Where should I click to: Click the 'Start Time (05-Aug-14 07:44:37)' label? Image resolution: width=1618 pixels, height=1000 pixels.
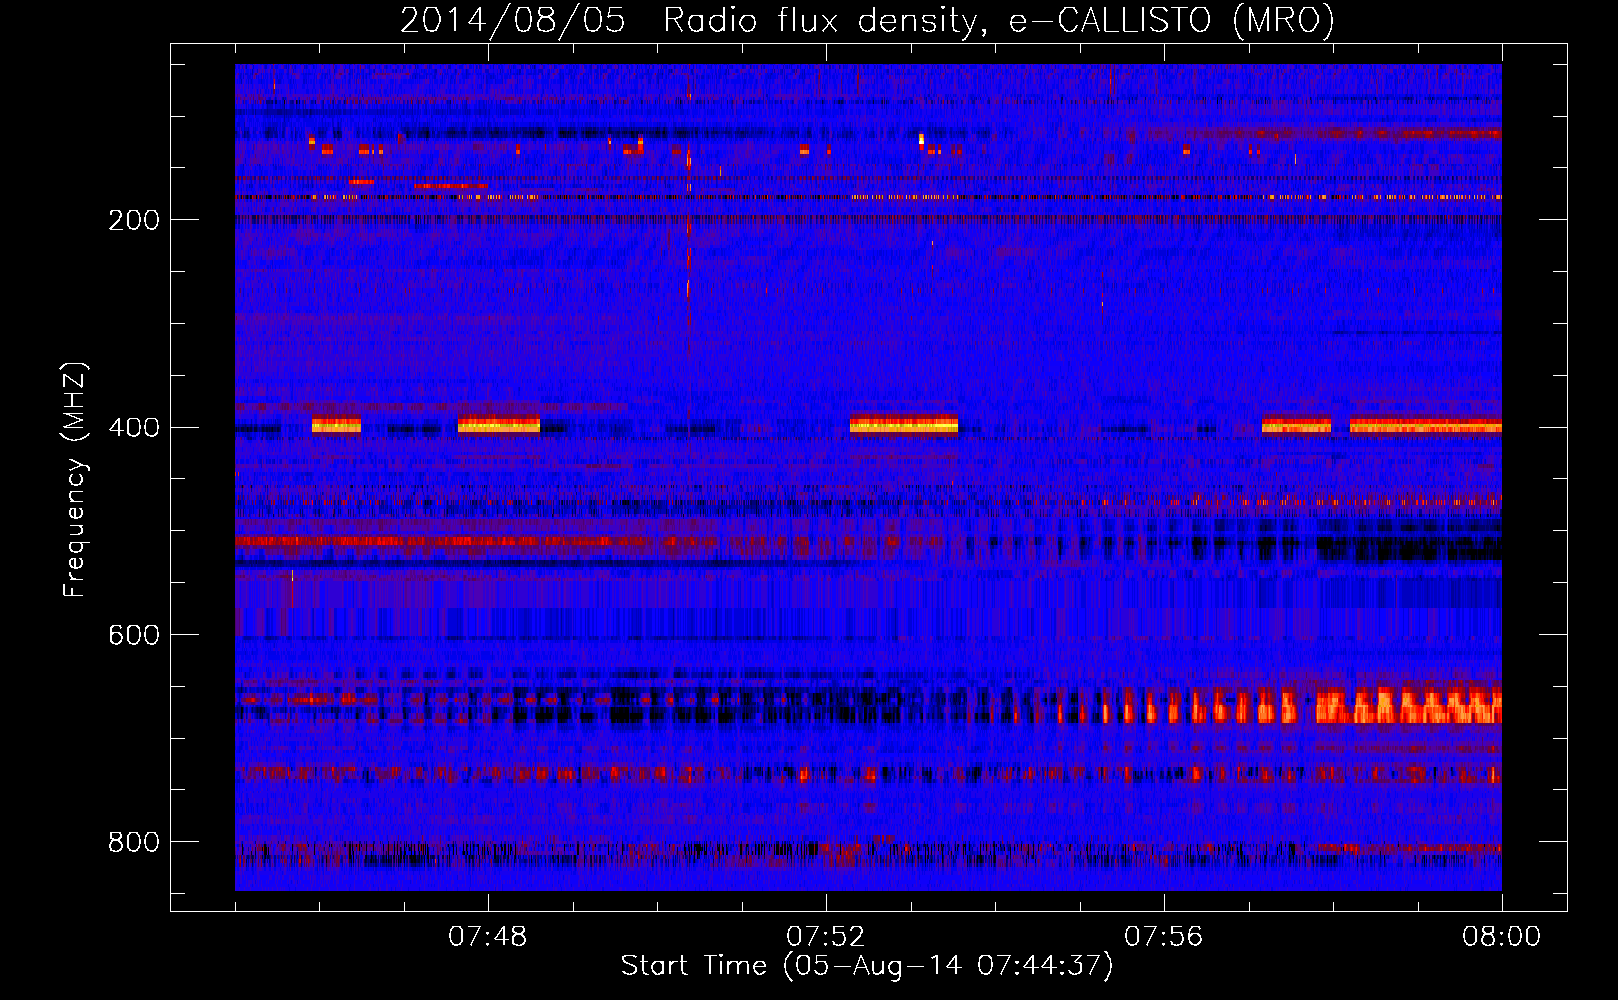coord(867,966)
